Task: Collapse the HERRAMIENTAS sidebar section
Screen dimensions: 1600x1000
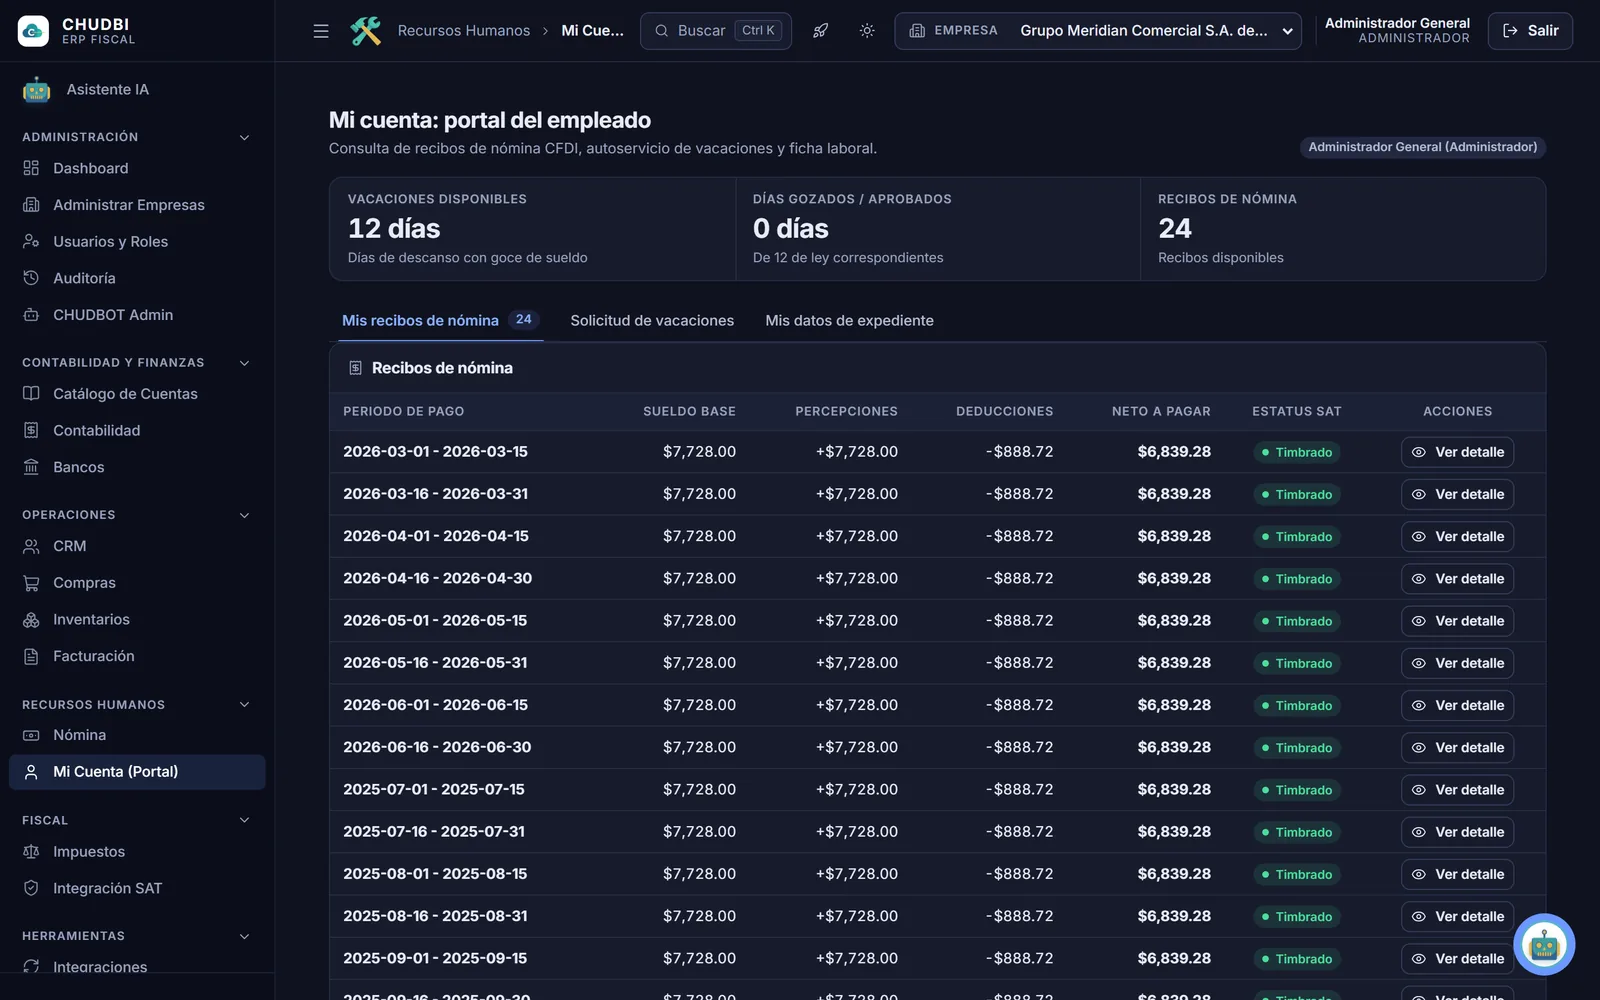Action: (x=244, y=936)
